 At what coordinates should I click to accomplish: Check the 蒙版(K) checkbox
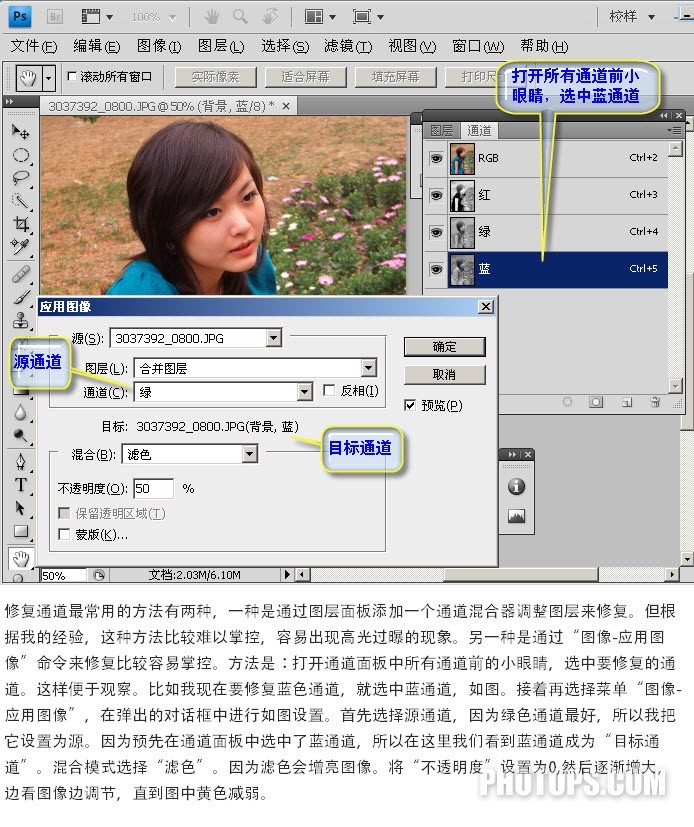(64, 534)
